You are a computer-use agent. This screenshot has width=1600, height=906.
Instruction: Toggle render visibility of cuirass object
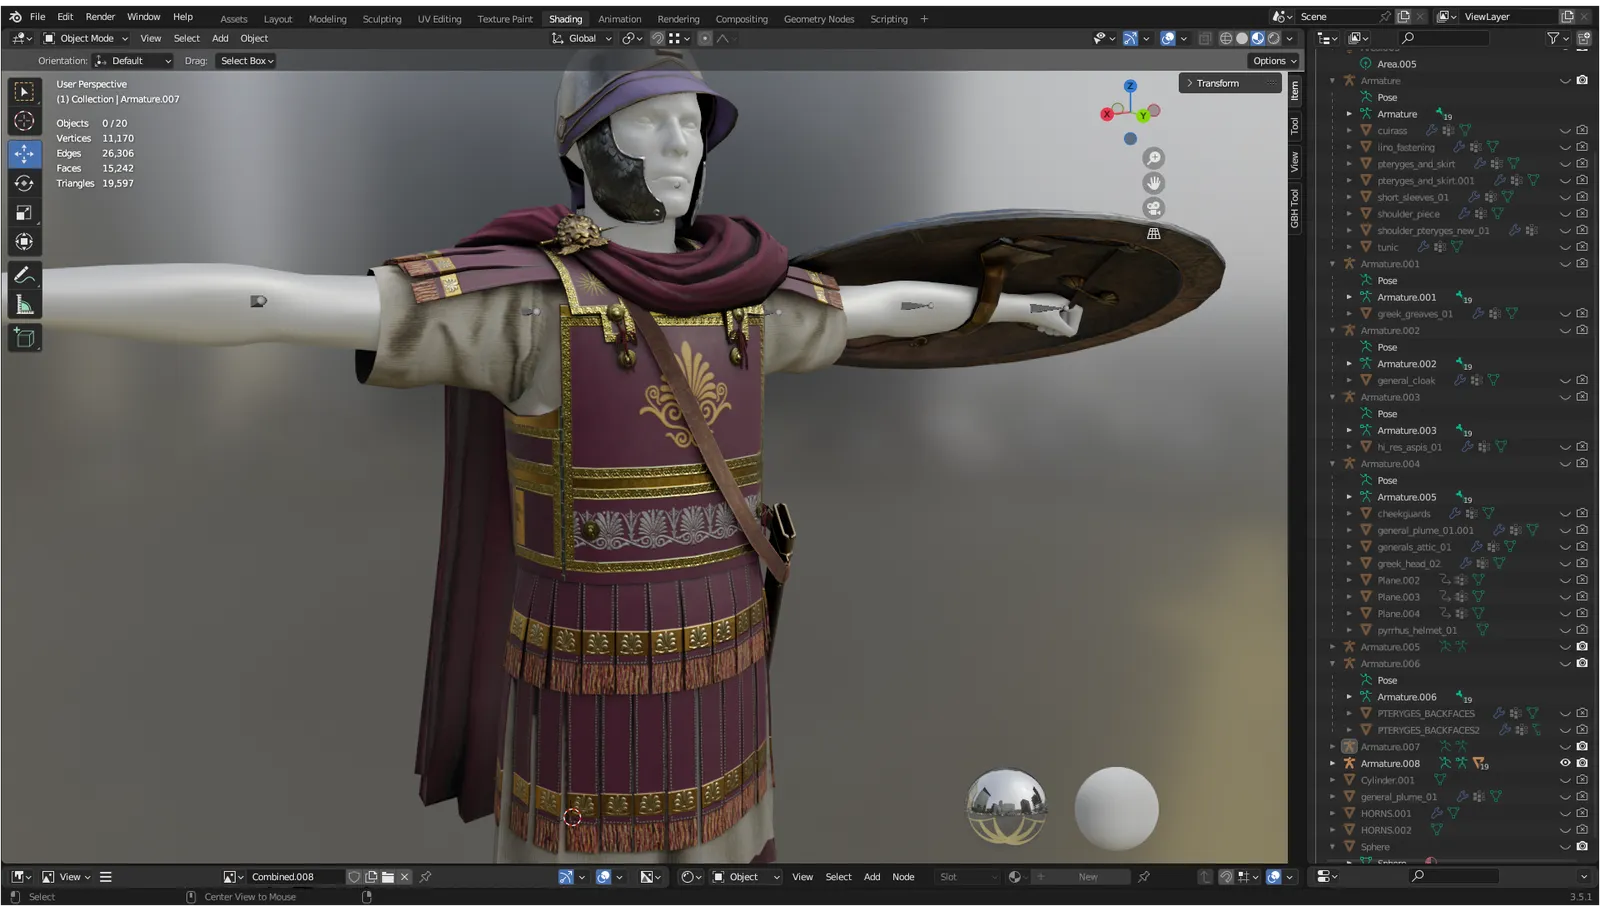[1582, 130]
